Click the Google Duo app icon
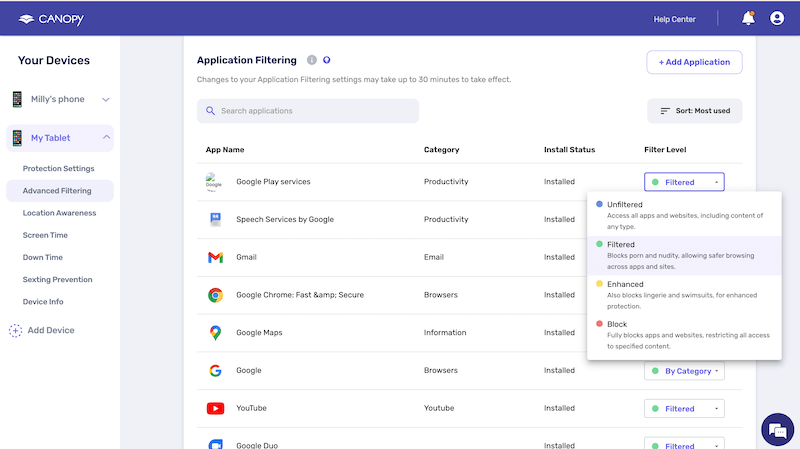Image resolution: width=800 pixels, height=449 pixels. (x=215, y=444)
